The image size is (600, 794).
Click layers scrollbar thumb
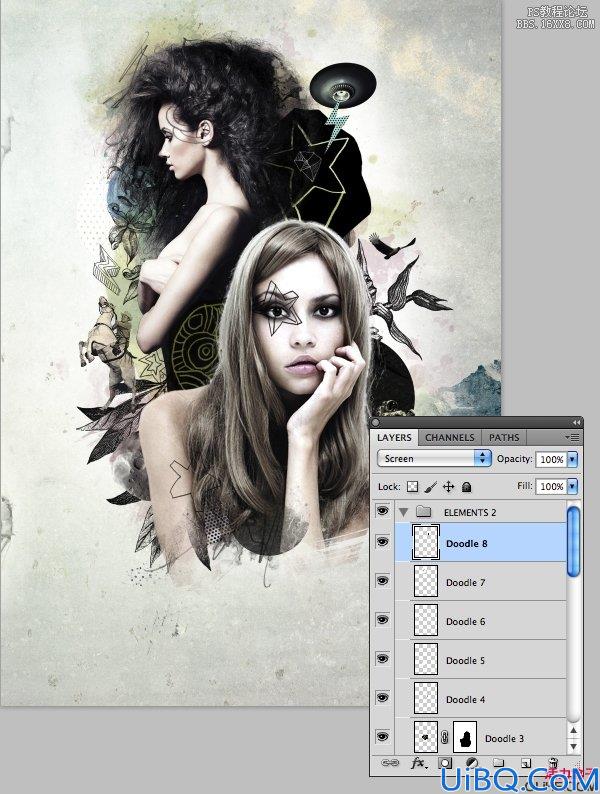click(573, 541)
